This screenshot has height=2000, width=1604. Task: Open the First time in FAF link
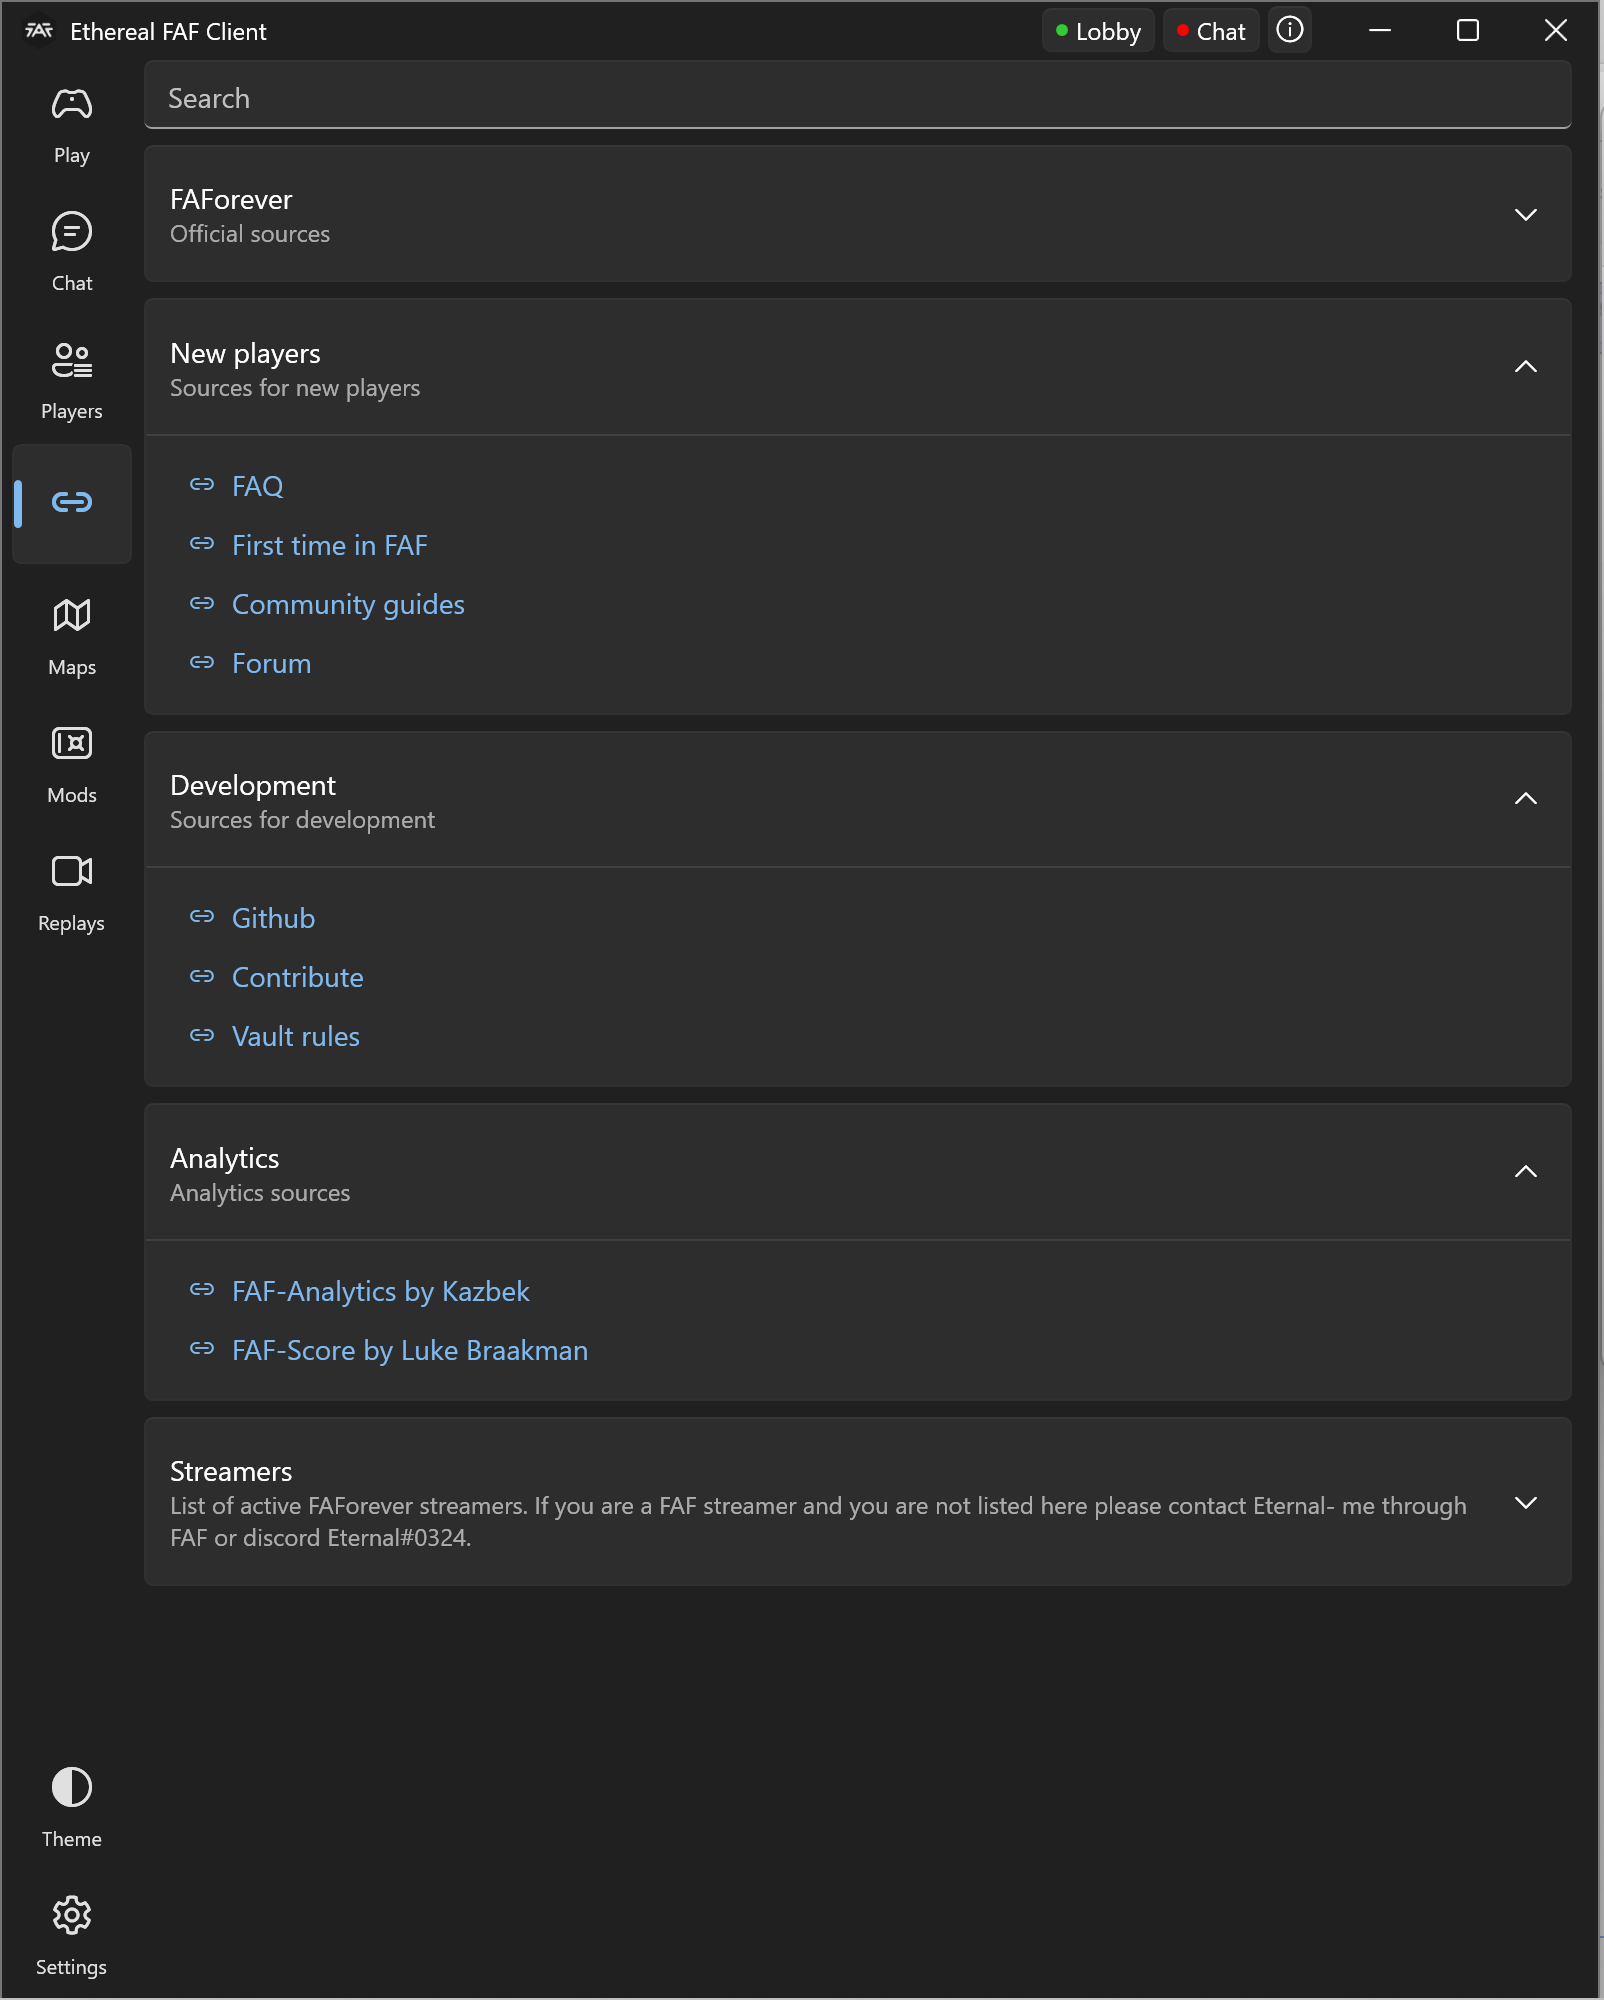tap(329, 545)
